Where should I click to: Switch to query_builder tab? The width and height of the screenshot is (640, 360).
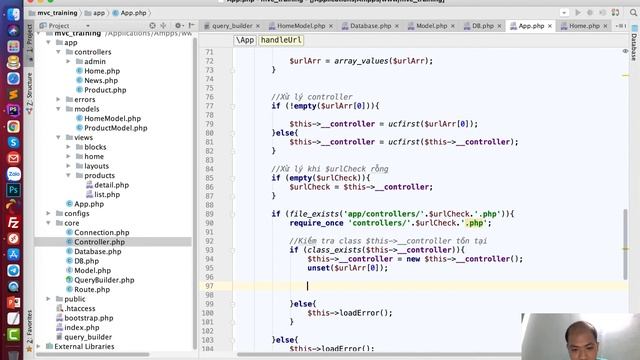click(x=231, y=26)
